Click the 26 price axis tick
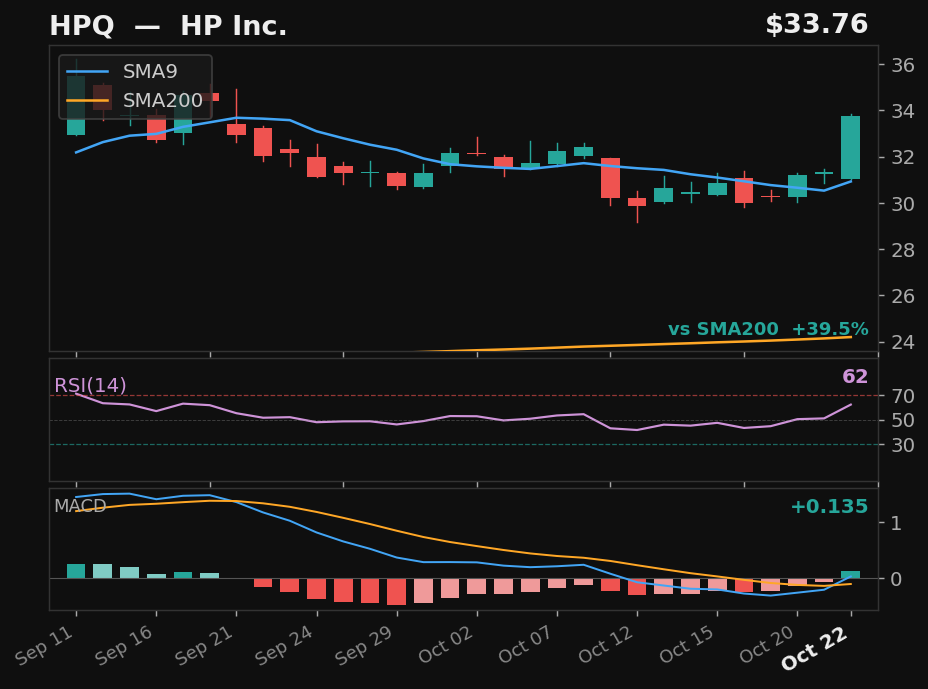 903,296
